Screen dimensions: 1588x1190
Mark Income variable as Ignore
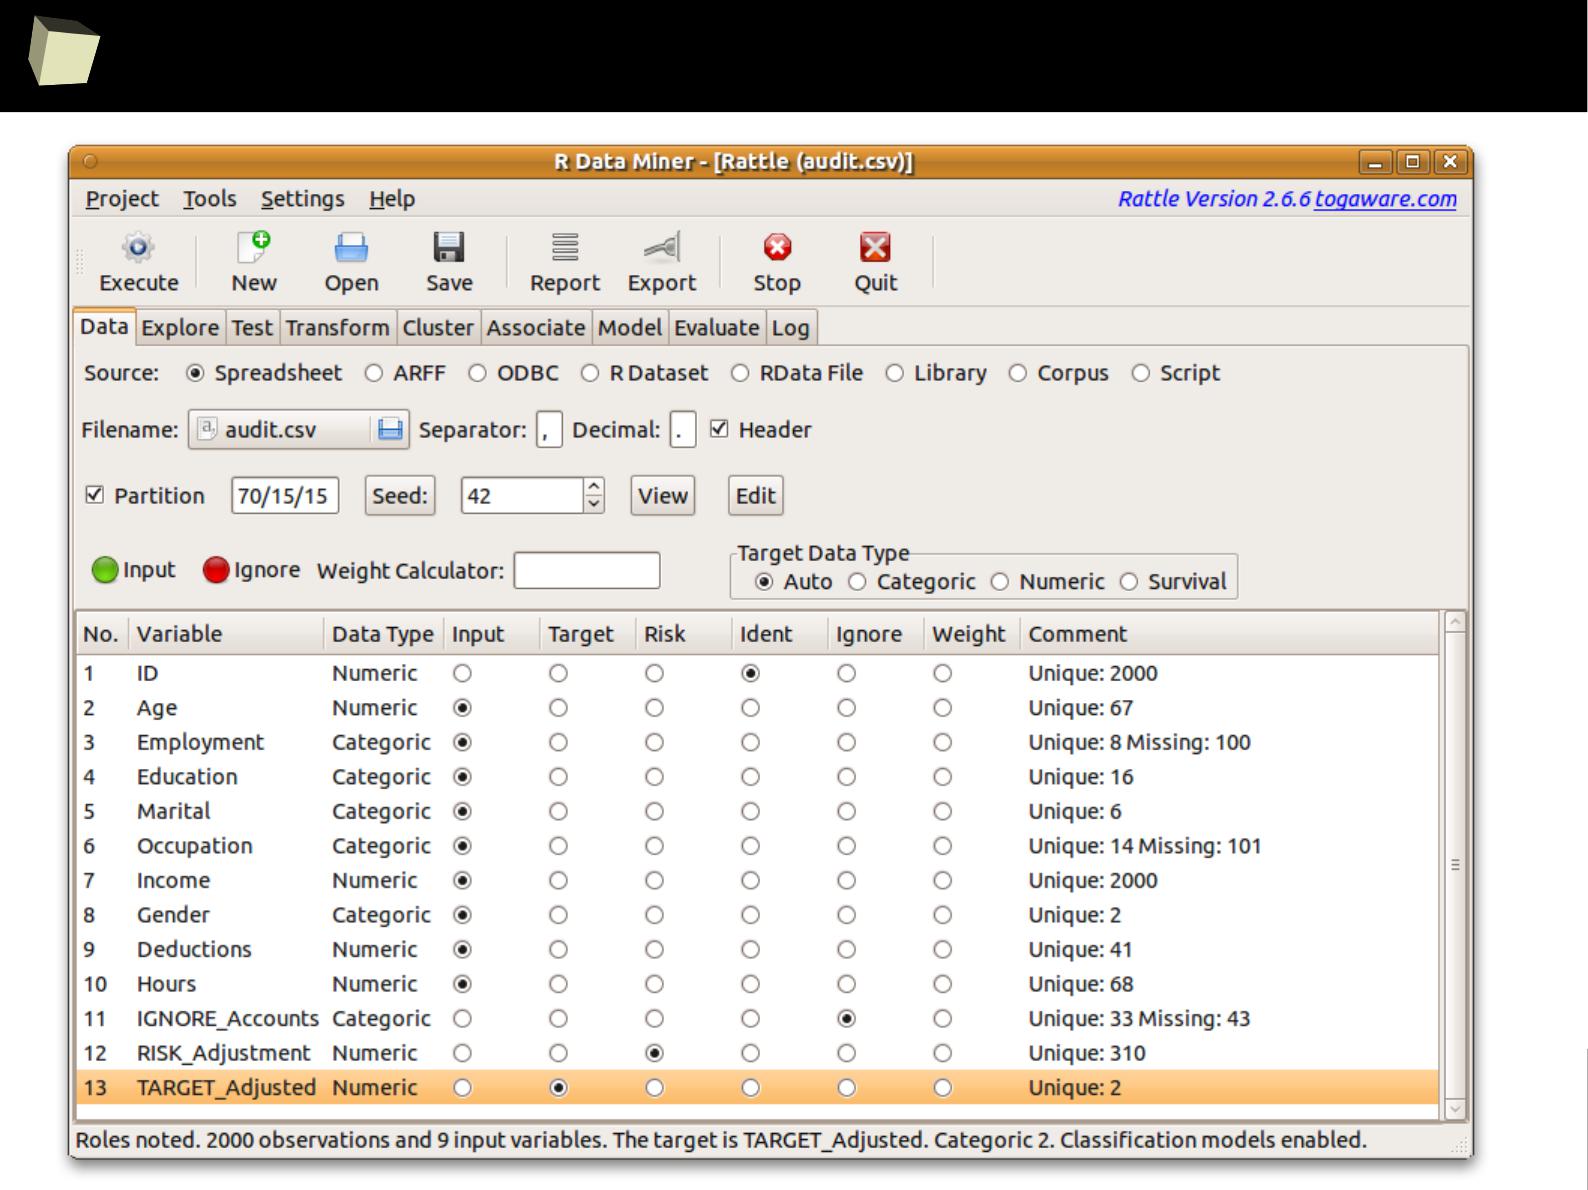(x=846, y=881)
